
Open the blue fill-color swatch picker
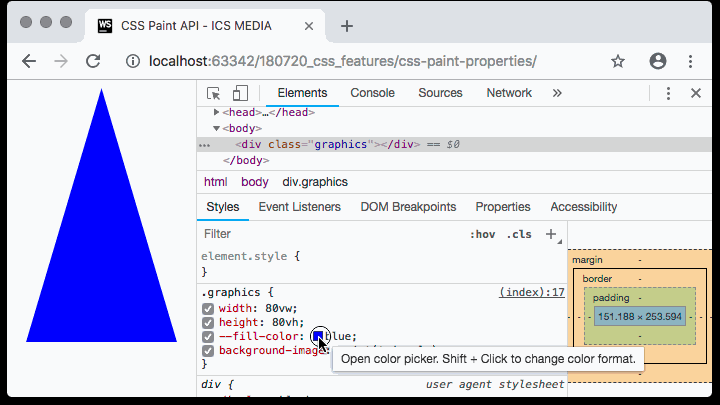pyautogui.click(x=318, y=336)
